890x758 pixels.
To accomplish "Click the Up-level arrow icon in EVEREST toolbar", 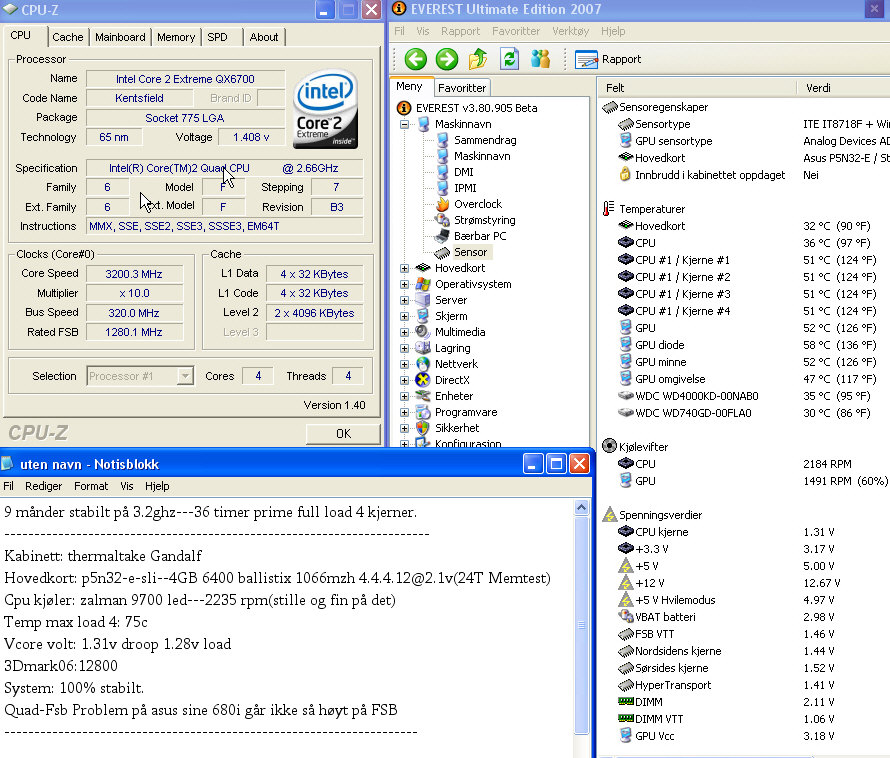I will (478, 59).
